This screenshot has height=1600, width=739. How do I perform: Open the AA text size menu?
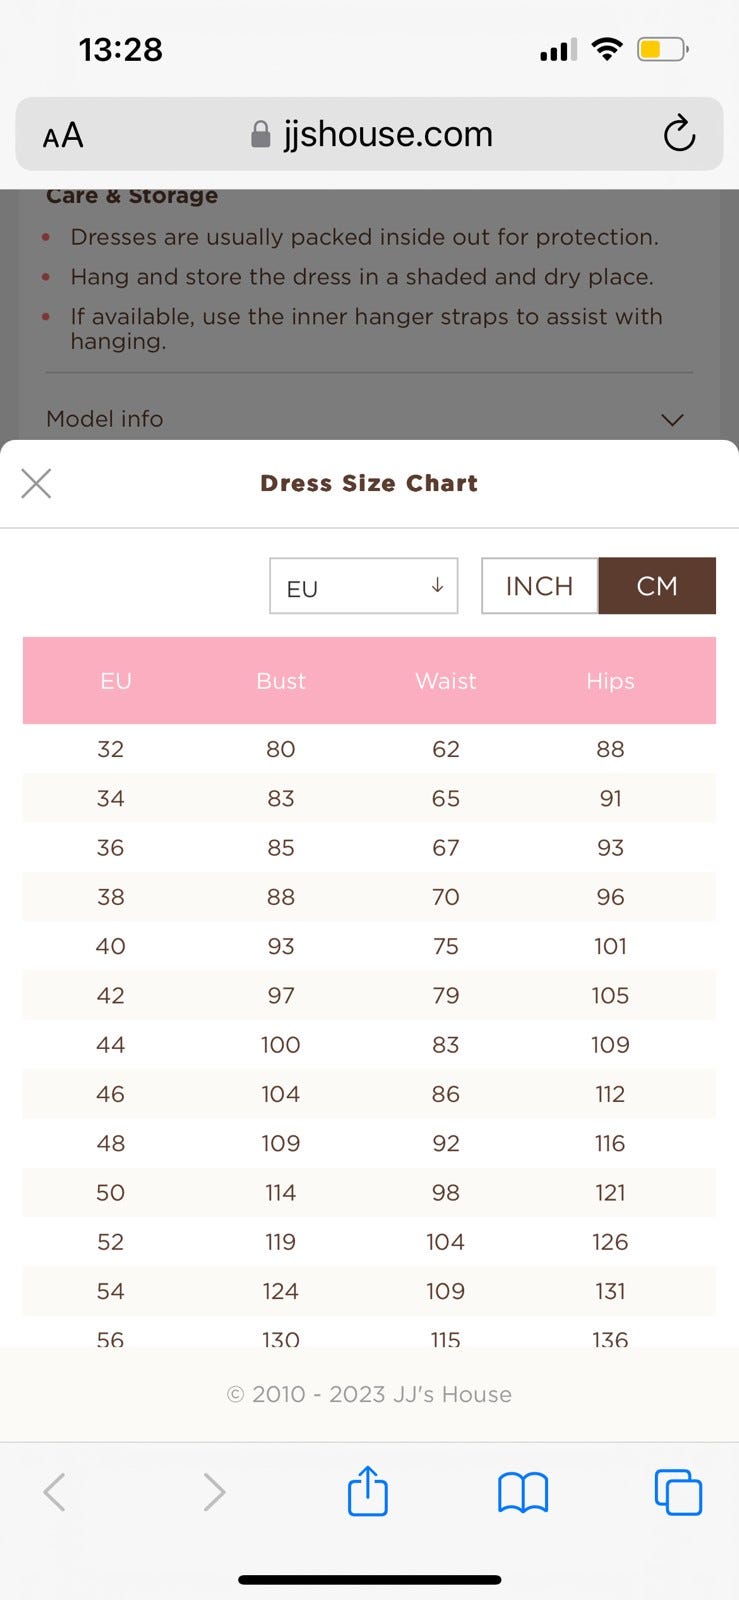[x=63, y=135]
